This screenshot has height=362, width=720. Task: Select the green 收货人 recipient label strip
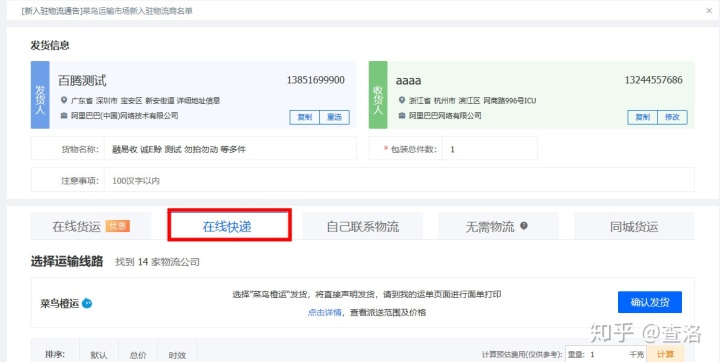pyautogui.click(x=378, y=95)
